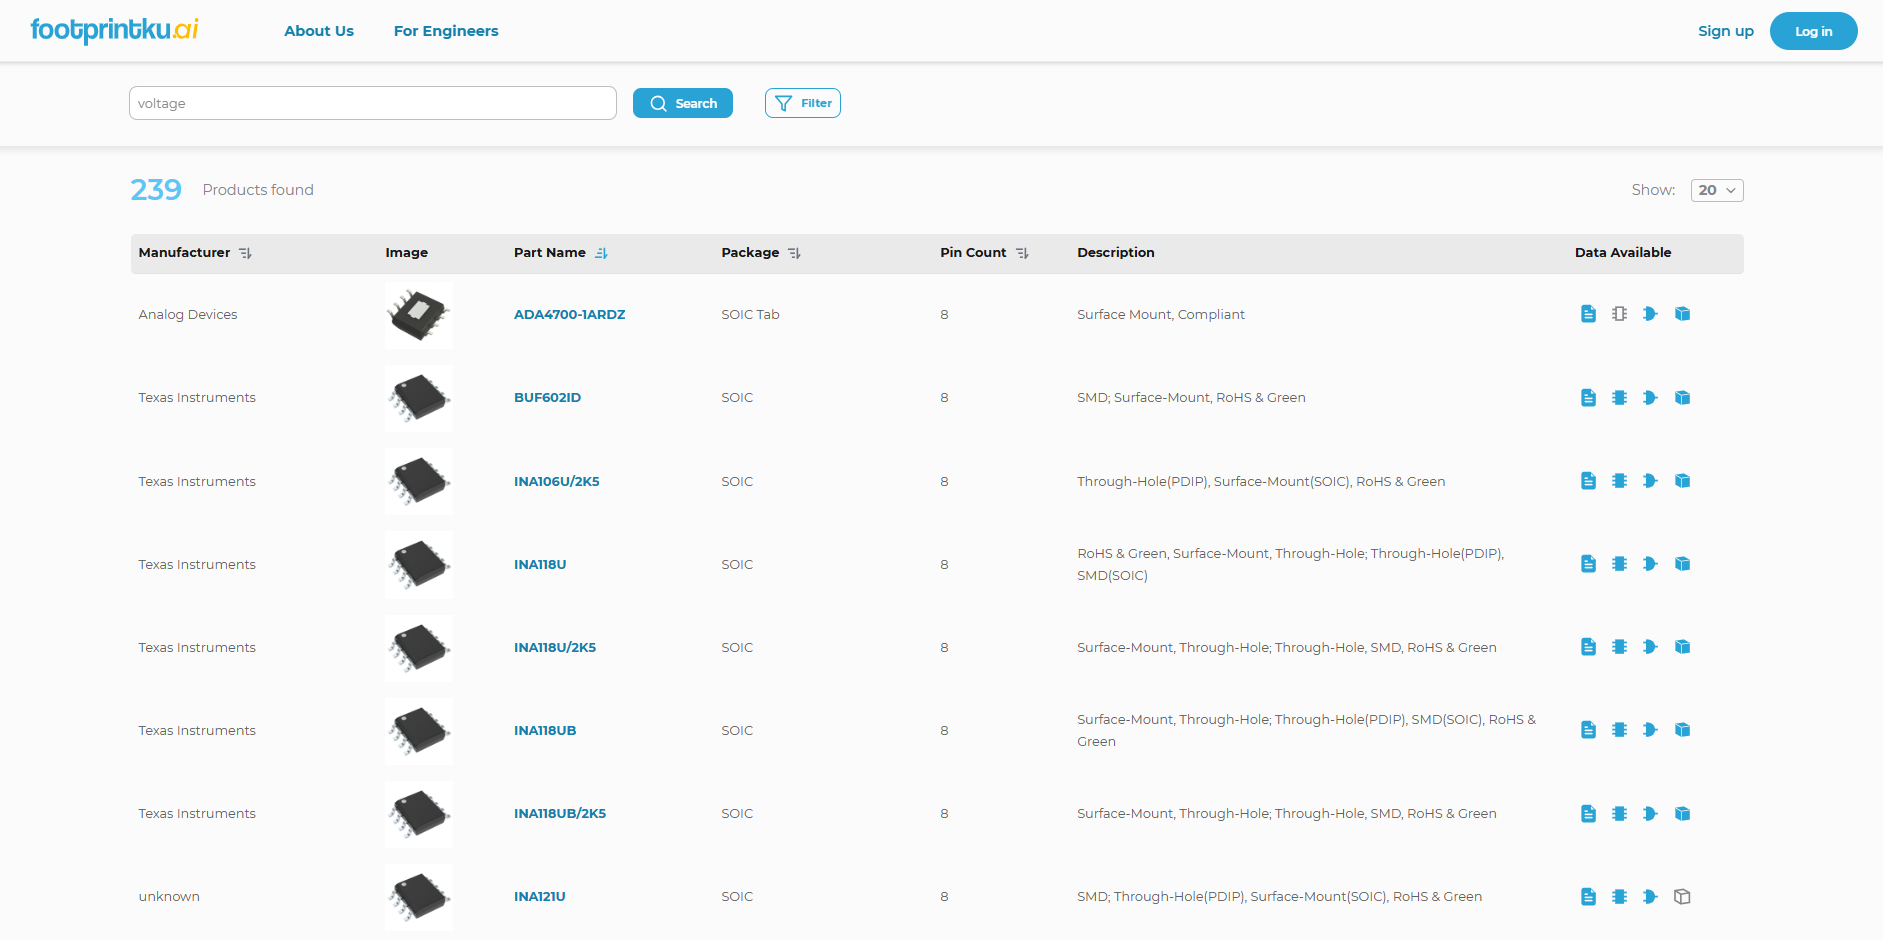Select 'Analog Devices' manufacturer cell
Image resolution: width=1883 pixels, height=940 pixels.
188,314
